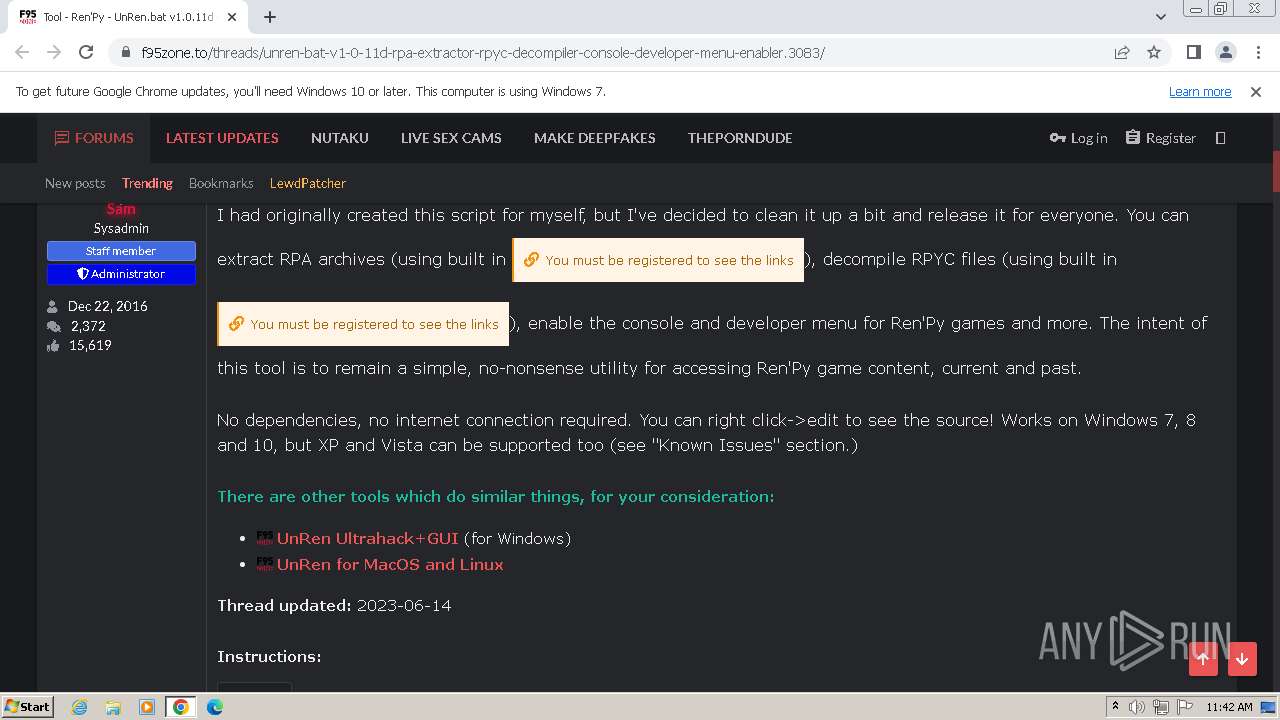Bookmark this page with the star icon

pos(1154,52)
